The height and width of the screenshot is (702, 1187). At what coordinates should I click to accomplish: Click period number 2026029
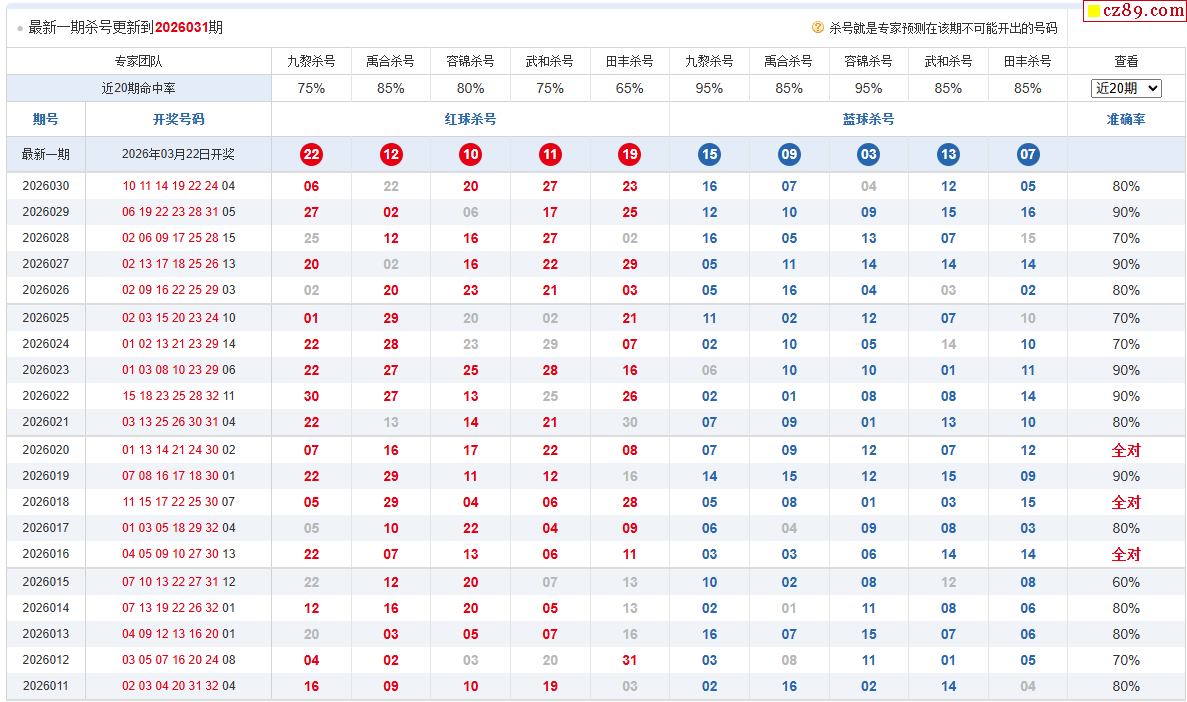[x=45, y=212]
